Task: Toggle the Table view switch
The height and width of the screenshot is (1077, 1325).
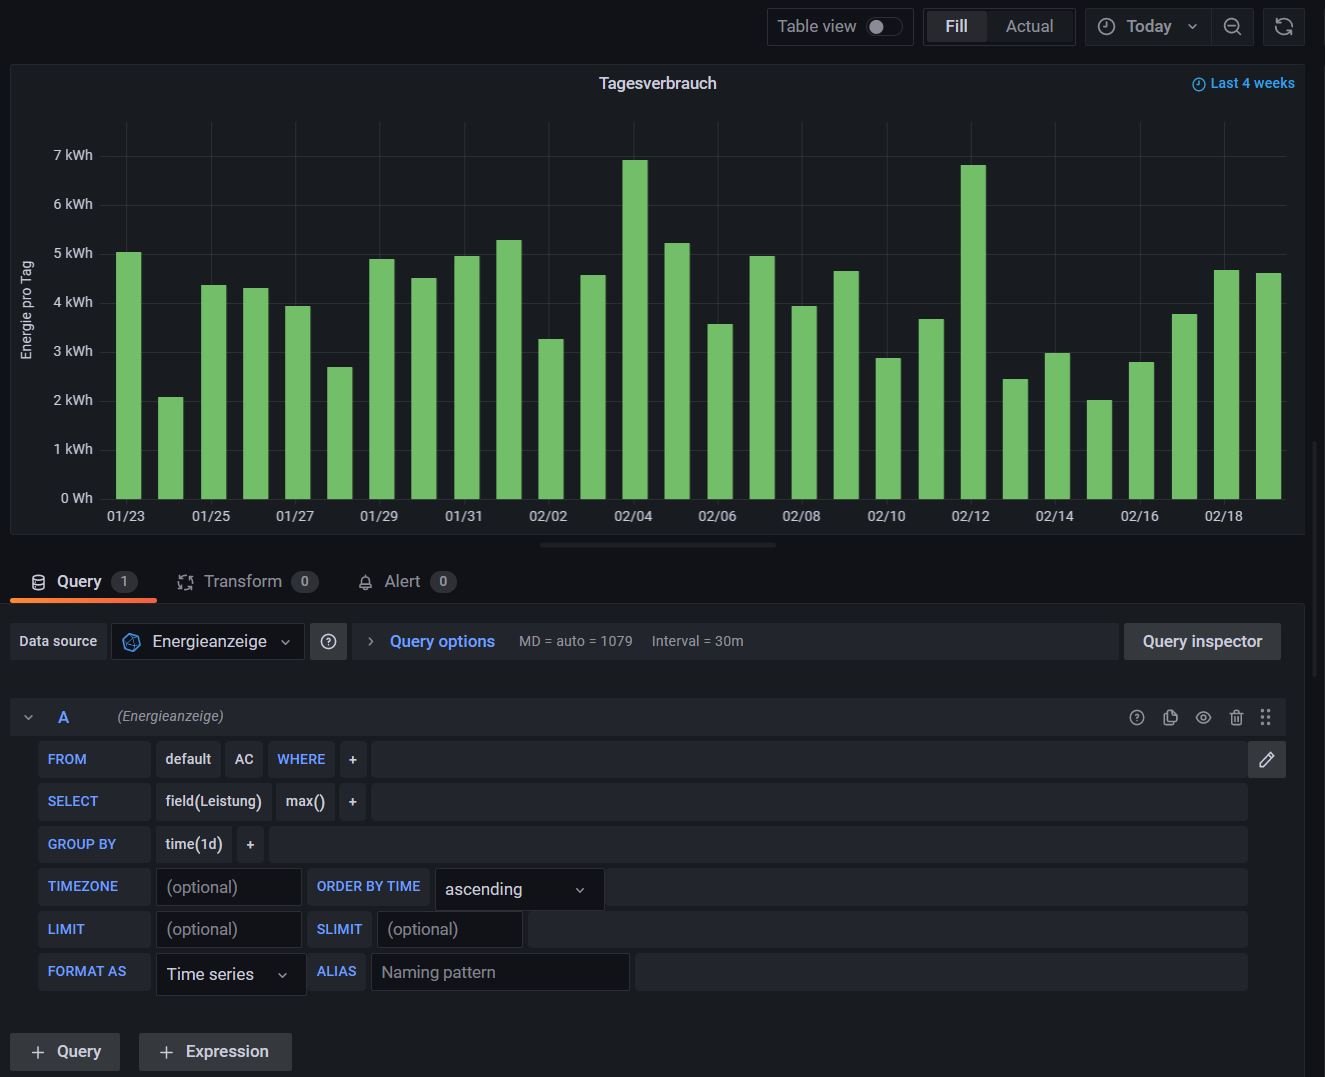Action: pyautogui.click(x=883, y=27)
